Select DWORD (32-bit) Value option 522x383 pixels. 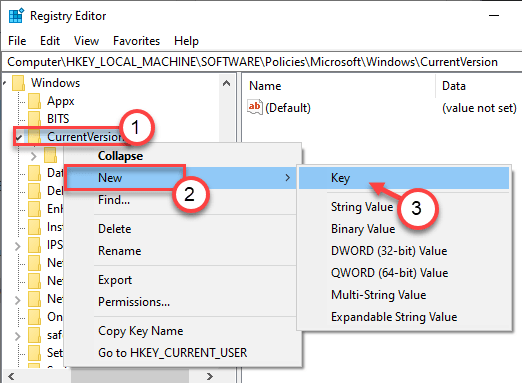(x=389, y=251)
